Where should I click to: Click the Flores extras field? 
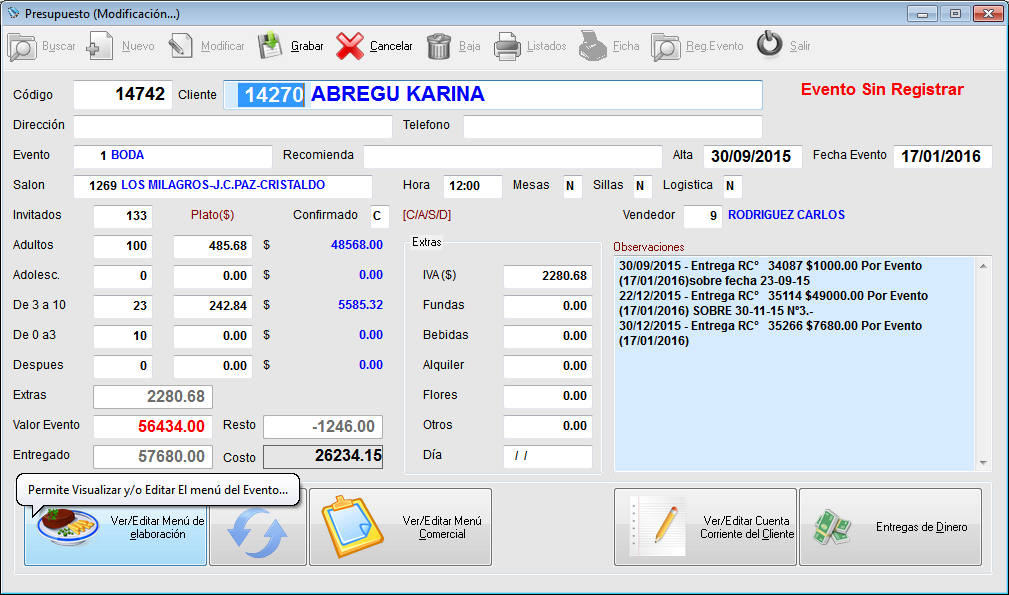[x=548, y=396]
